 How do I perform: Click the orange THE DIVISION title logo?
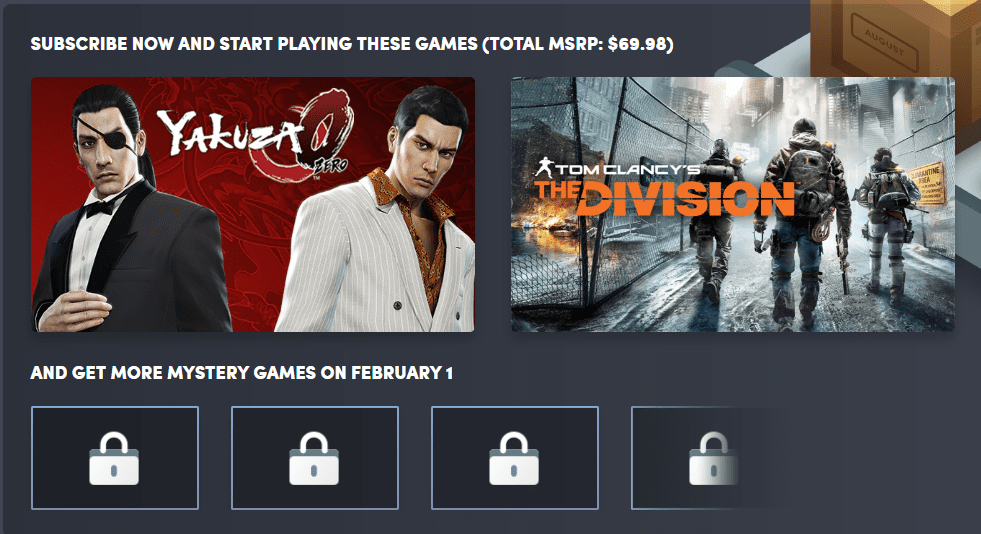664,198
